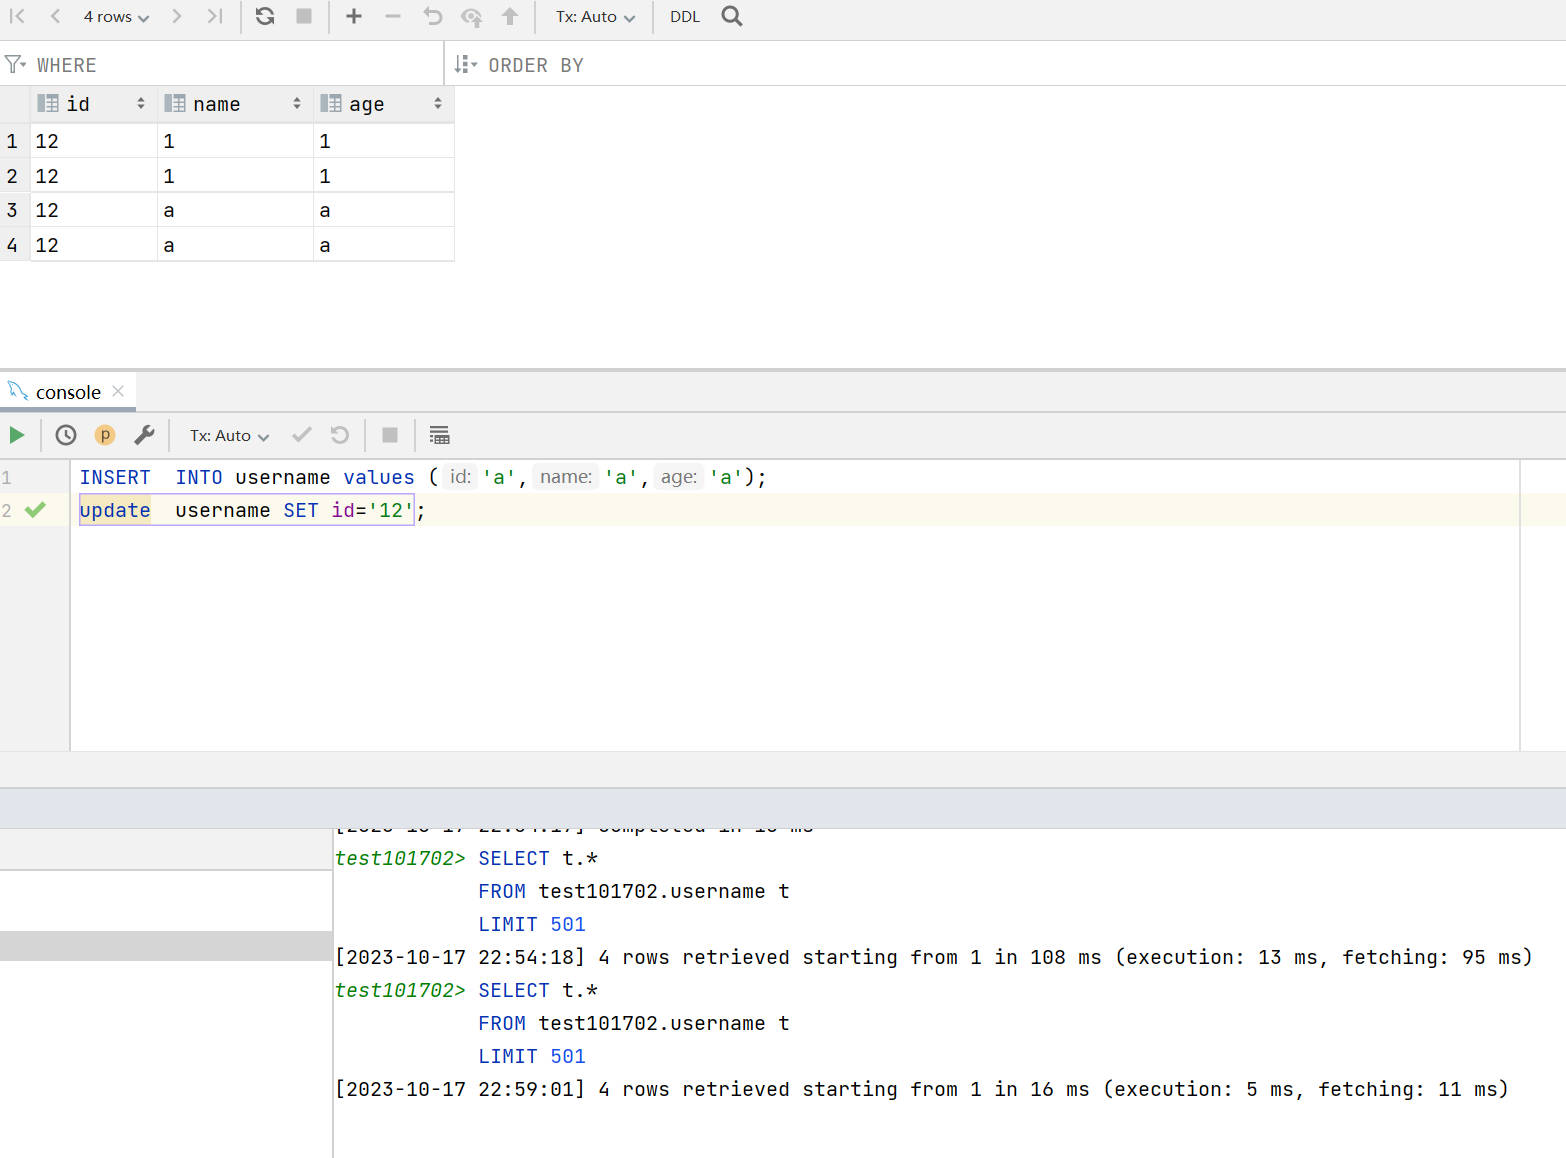This screenshot has height=1158, width=1566.
Task: Toggle sort on the id column
Action: coord(141,104)
